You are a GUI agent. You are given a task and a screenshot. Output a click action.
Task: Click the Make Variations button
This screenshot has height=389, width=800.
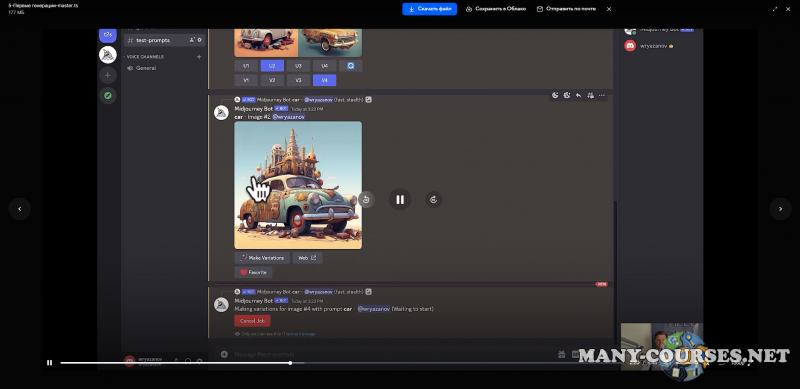pyautogui.click(x=262, y=258)
